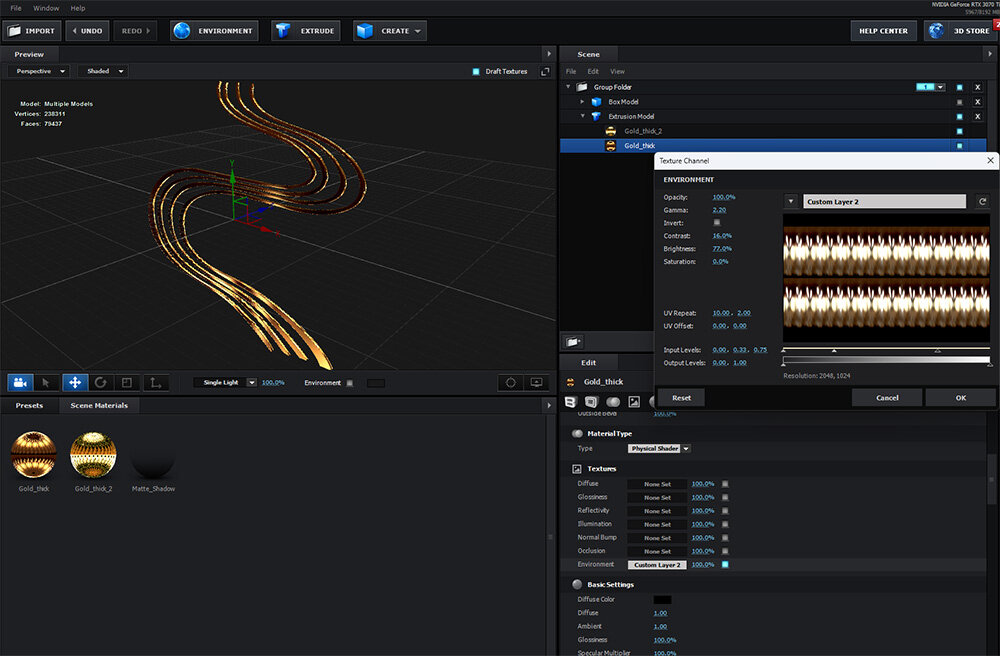1000x656 pixels.
Task: Open the Perspective view dropdown
Action: point(38,72)
